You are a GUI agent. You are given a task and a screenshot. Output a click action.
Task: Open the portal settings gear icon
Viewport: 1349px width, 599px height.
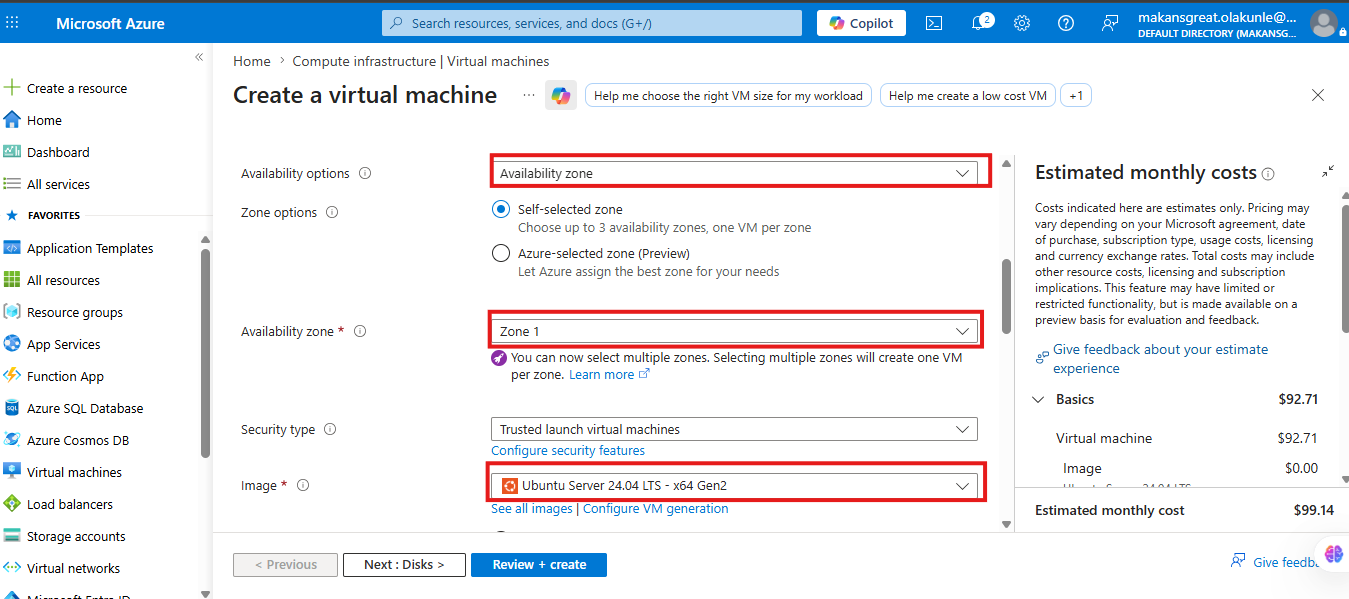[x=1022, y=23]
